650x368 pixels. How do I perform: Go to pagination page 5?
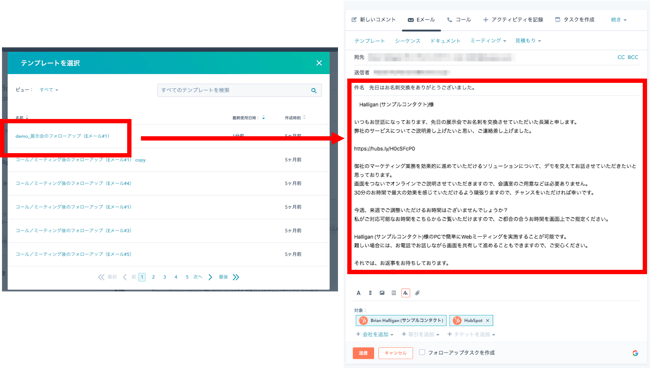(x=187, y=277)
